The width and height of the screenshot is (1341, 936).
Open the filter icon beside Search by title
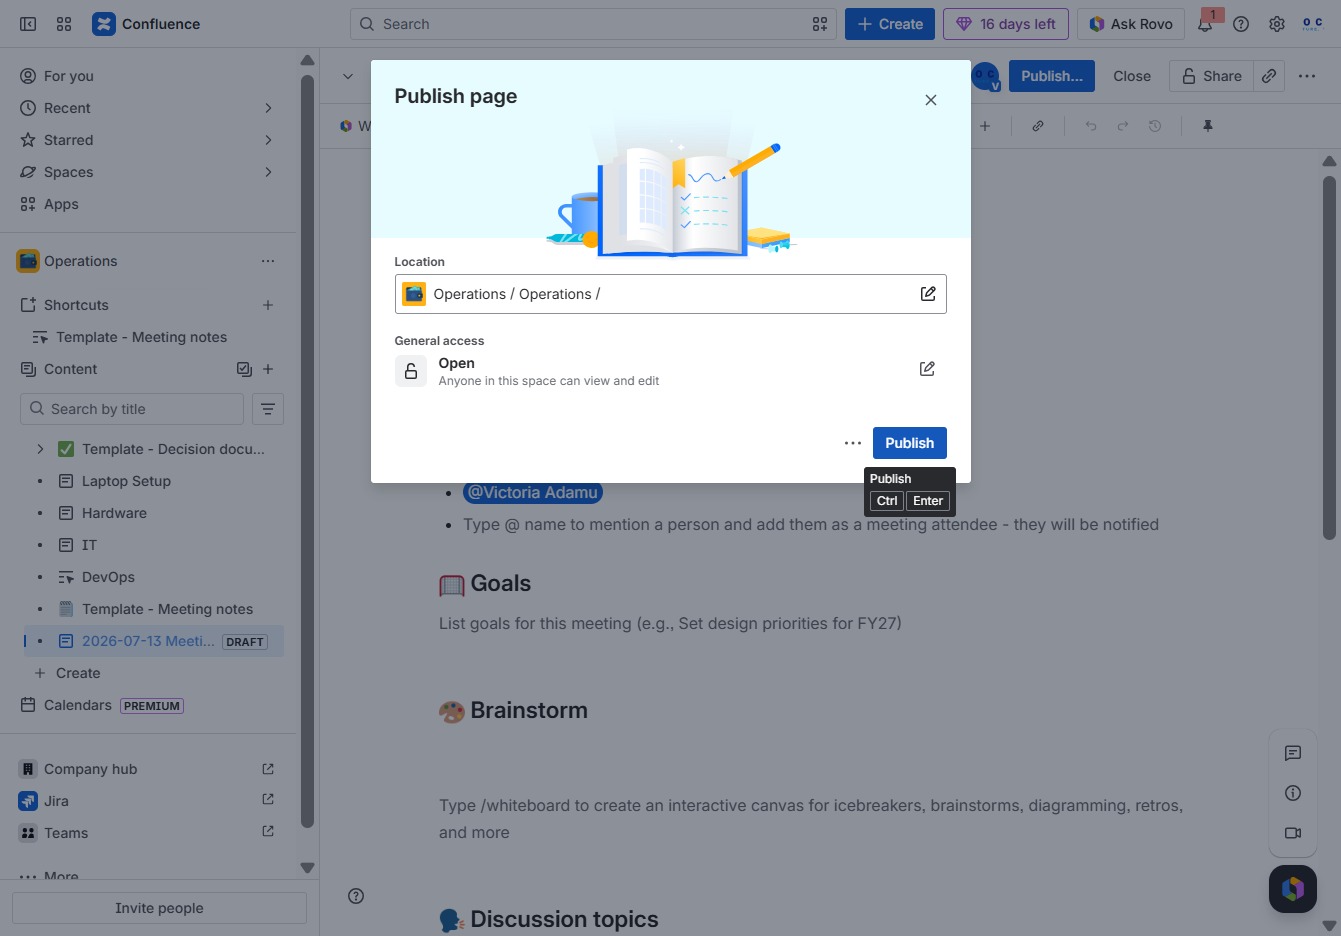coord(268,409)
